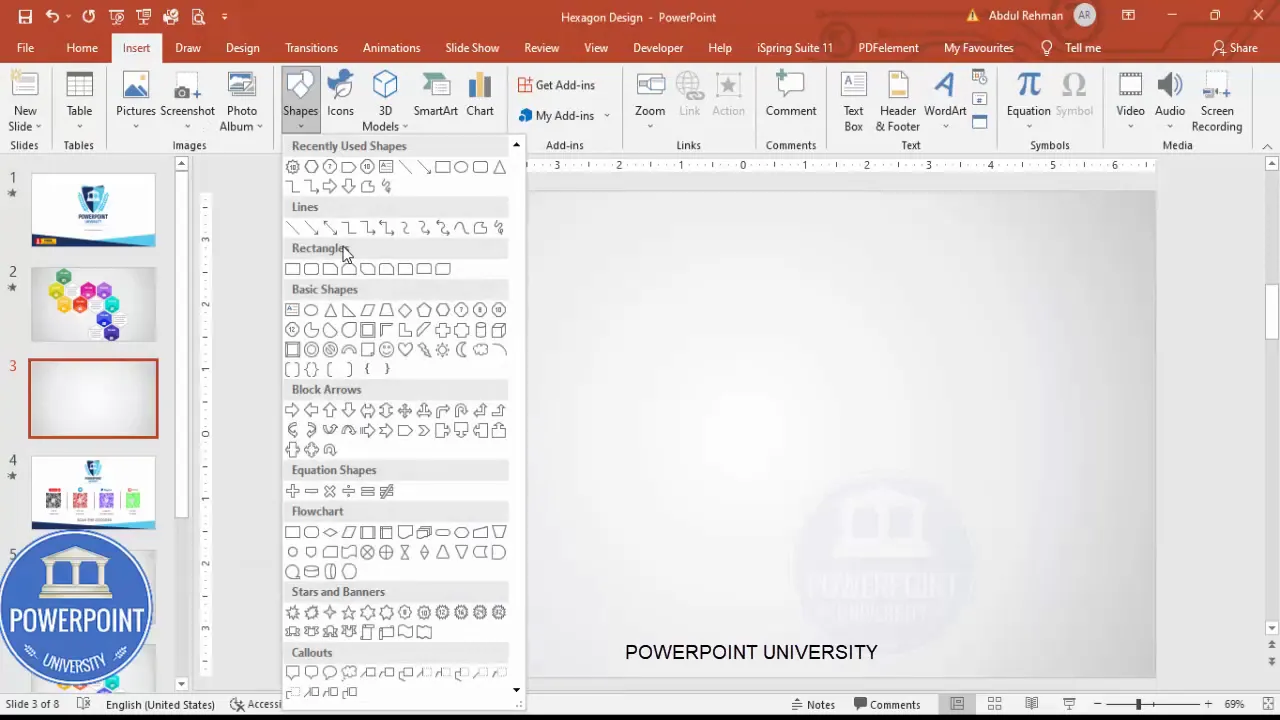Image resolution: width=1280 pixels, height=720 pixels.
Task: Open the Share button
Action: pyautogui.click(x=1234, y=48)
